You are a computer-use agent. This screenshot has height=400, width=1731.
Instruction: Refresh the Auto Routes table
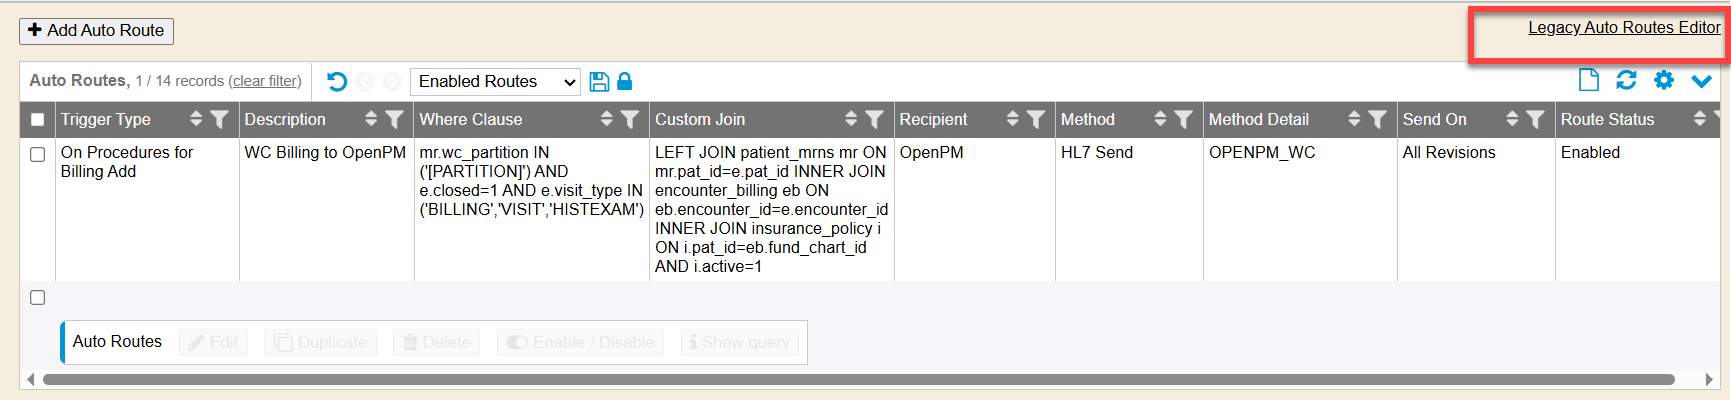(x=1626, y=80)
